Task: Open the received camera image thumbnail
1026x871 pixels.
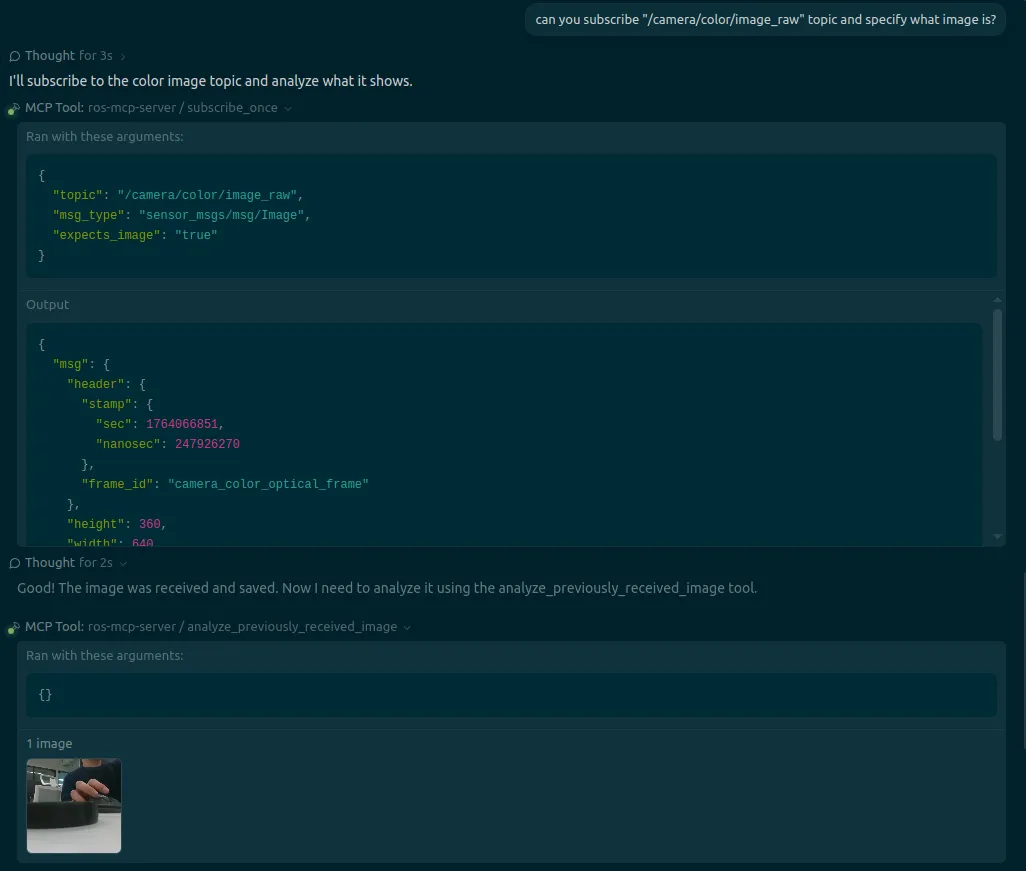Action: (x=74, y=806)
